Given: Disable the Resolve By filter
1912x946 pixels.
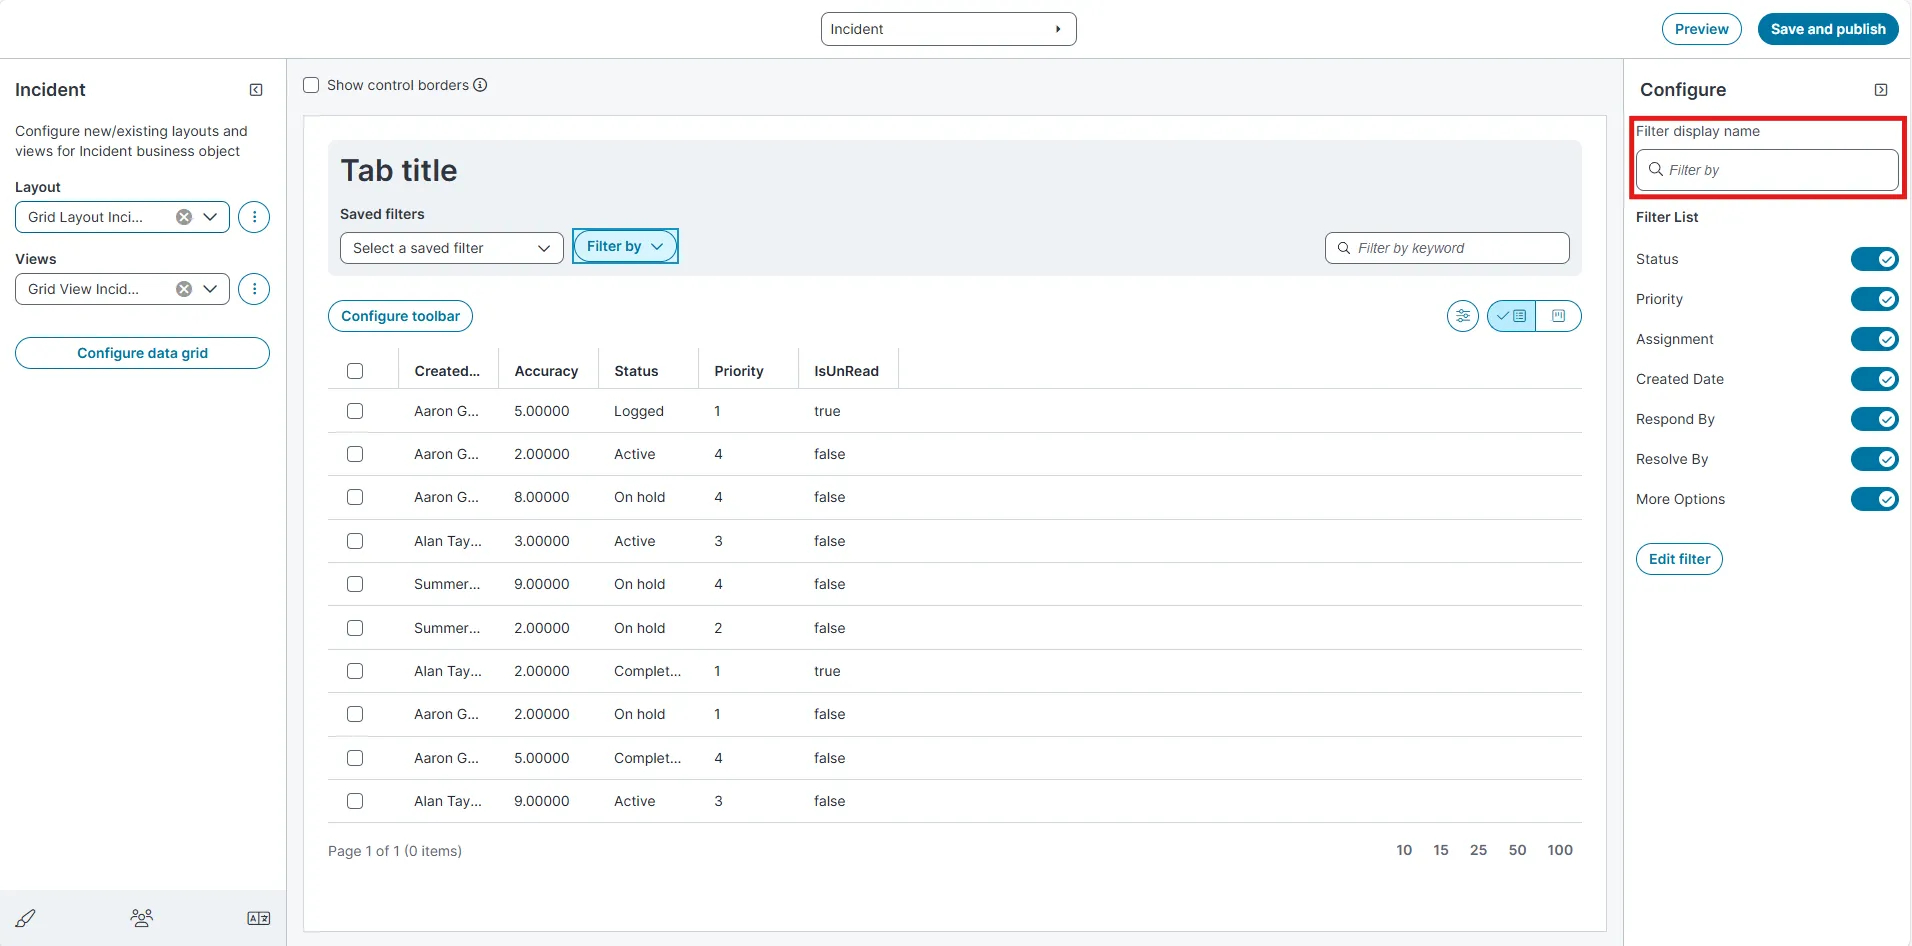Looking at the screenshot, I should 1874,459.
